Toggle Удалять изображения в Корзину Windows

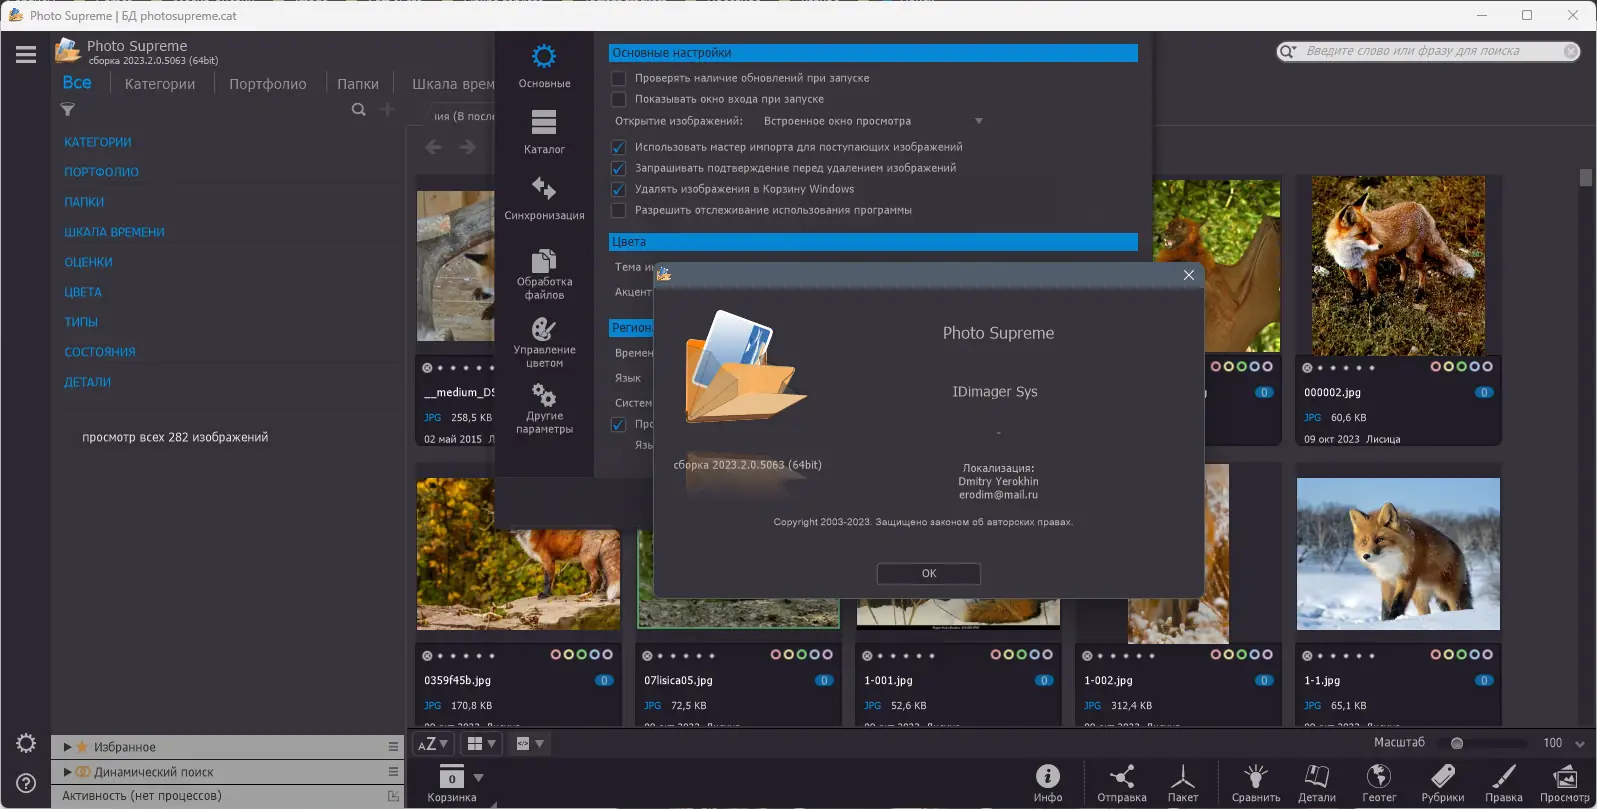click(x=618, y=189)
